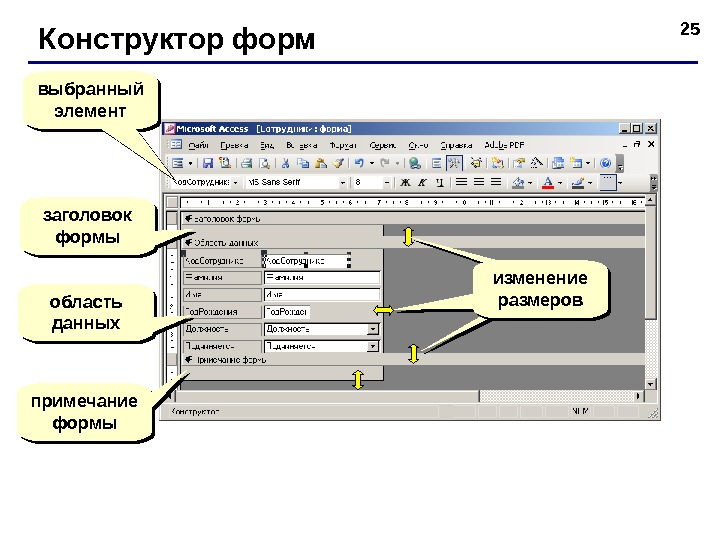Cut selection with the scissors icon
720x540 pixels.
pos(285,163)
